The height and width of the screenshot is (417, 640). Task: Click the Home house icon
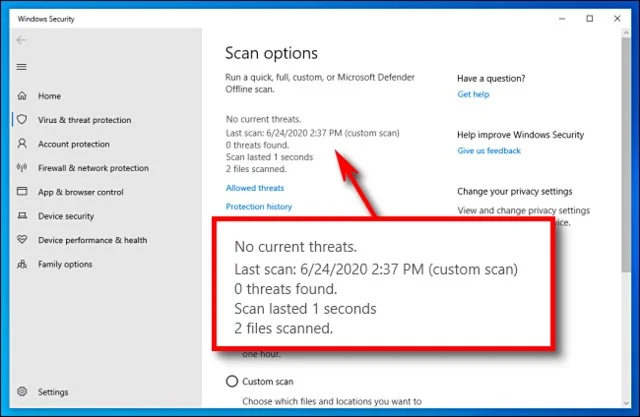[x=22, y=95]
